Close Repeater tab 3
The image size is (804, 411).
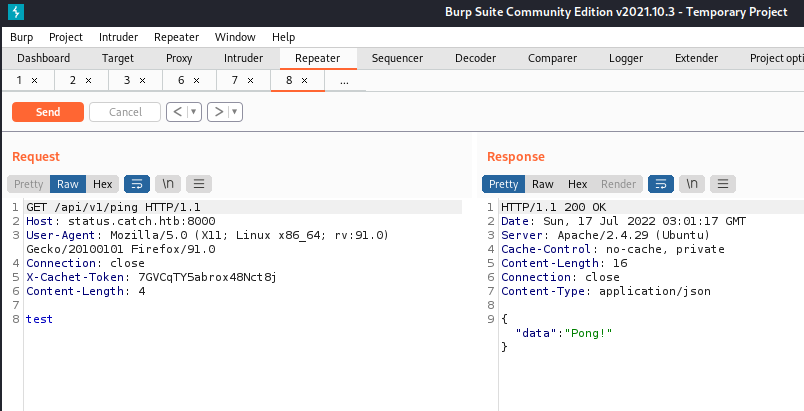click(143, 80)
